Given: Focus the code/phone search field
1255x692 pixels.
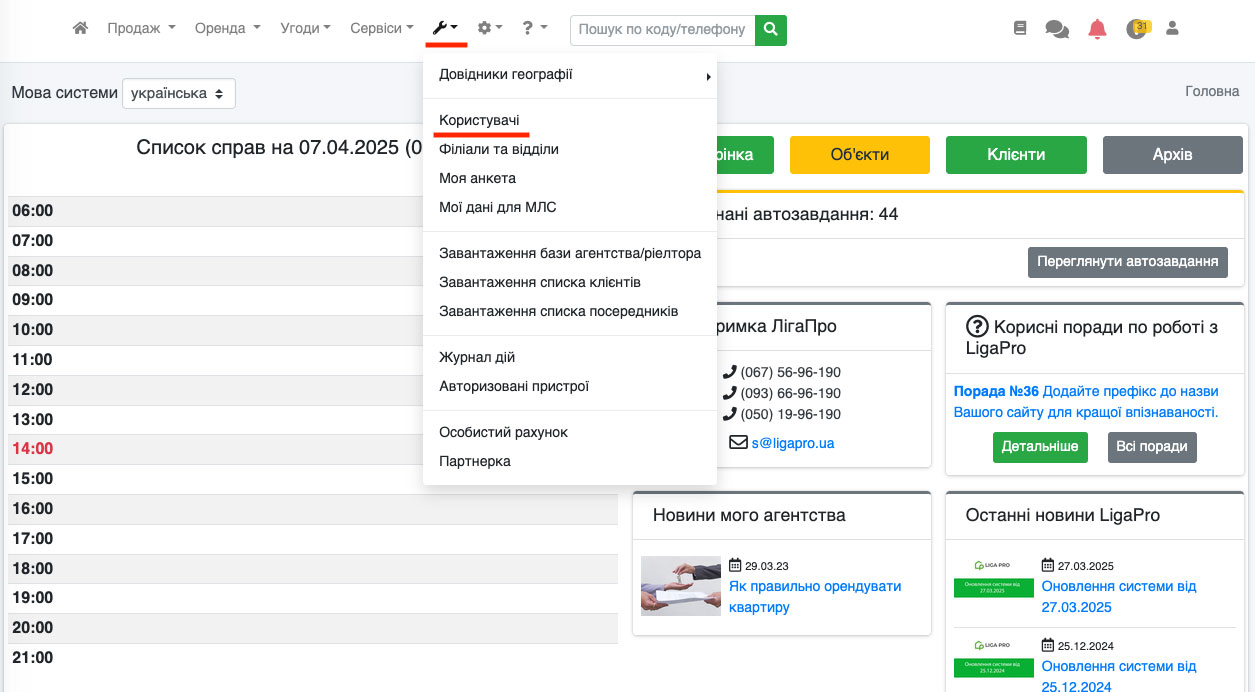Looking at the screenshot, I should pos(662,30).
